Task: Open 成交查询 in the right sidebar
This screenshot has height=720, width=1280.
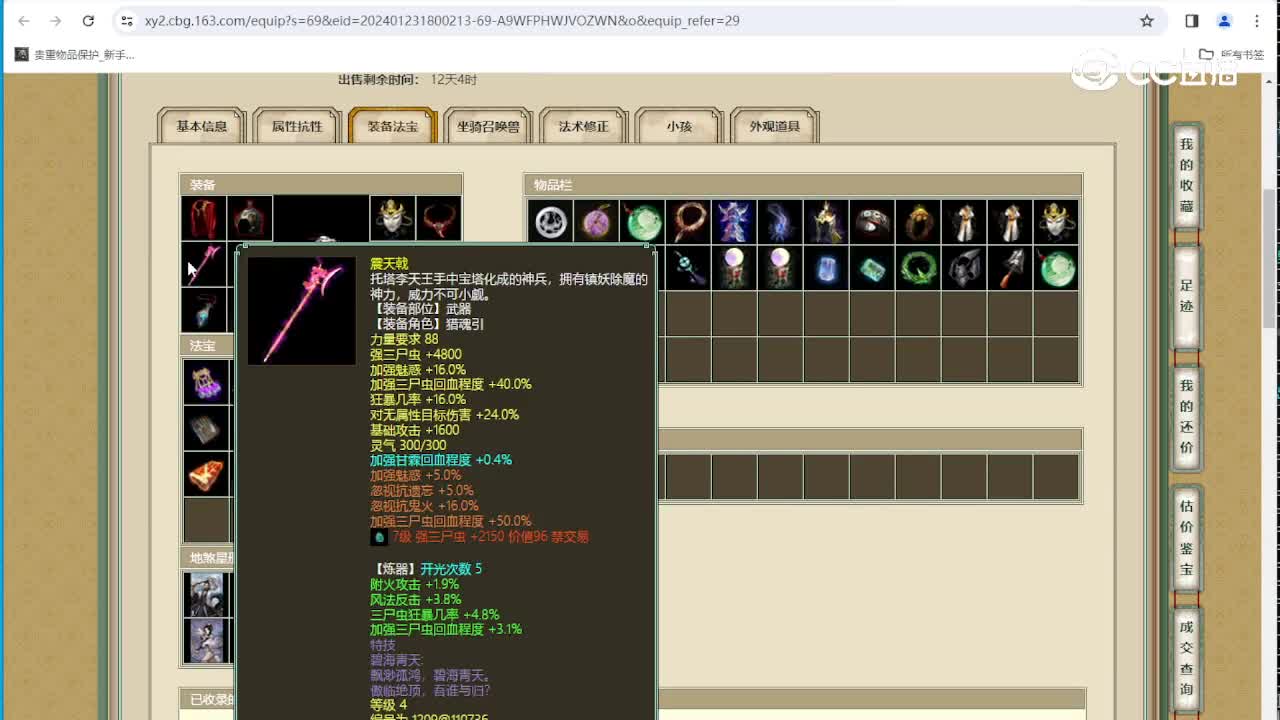Action: [1186, 658]
